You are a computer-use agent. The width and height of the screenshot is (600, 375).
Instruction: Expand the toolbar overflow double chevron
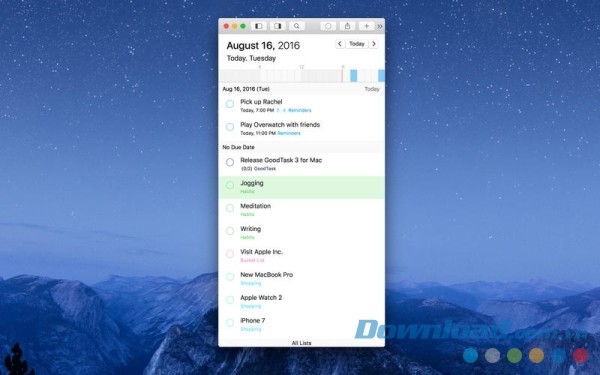click(380, 26)
